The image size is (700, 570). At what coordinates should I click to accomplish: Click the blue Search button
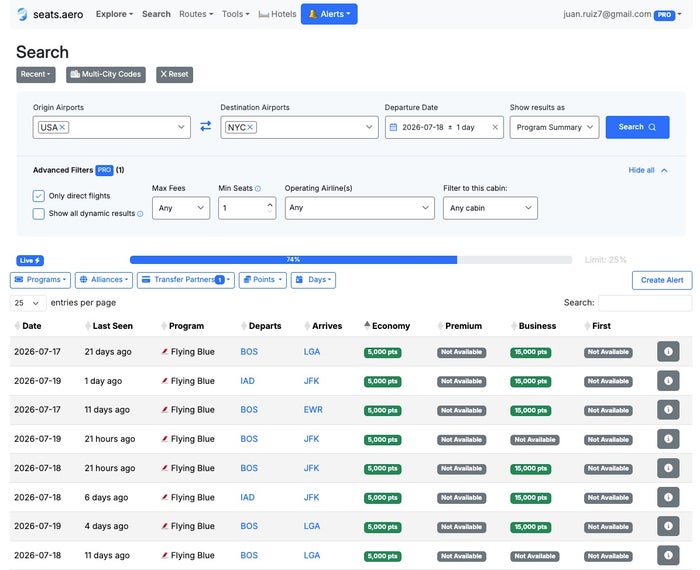click(637, 127)
